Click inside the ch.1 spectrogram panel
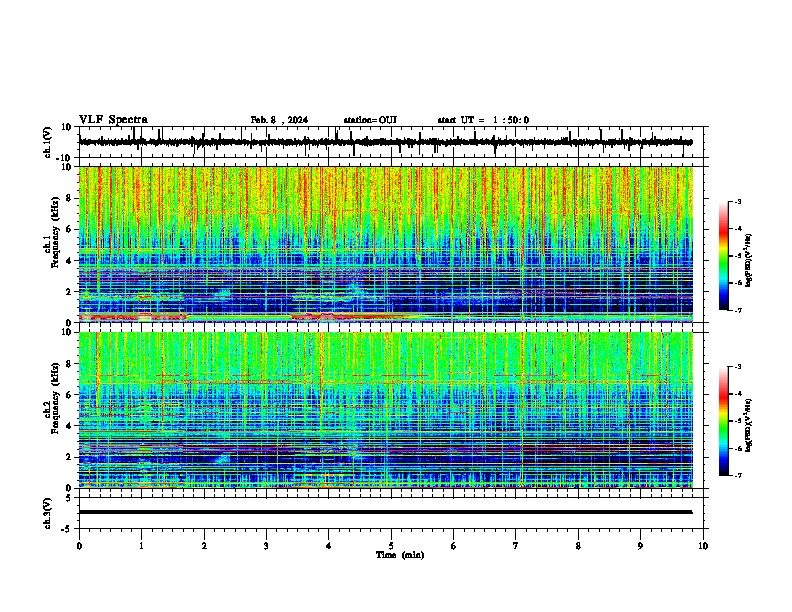Screen dimensions: 792x612 coord(386,244)
